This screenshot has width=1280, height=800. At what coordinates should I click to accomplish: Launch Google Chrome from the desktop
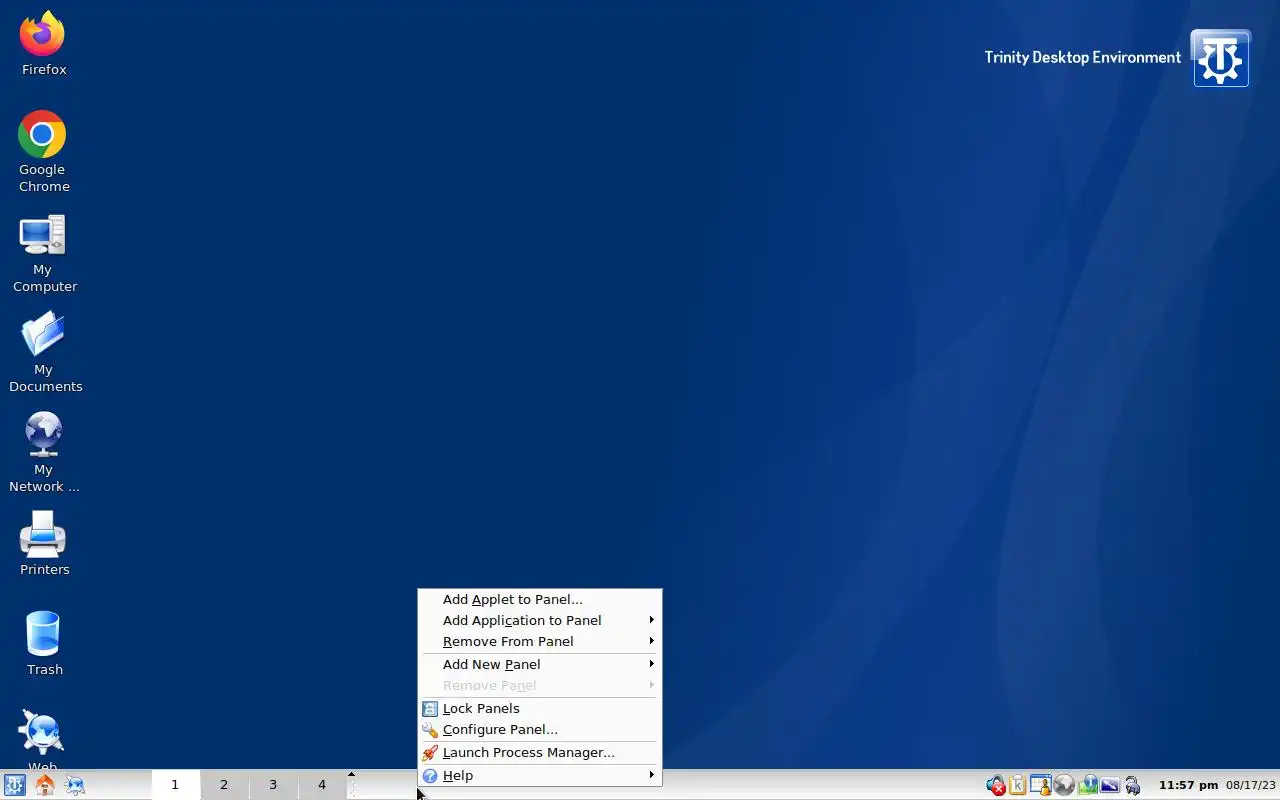click(x=43, y=151)
